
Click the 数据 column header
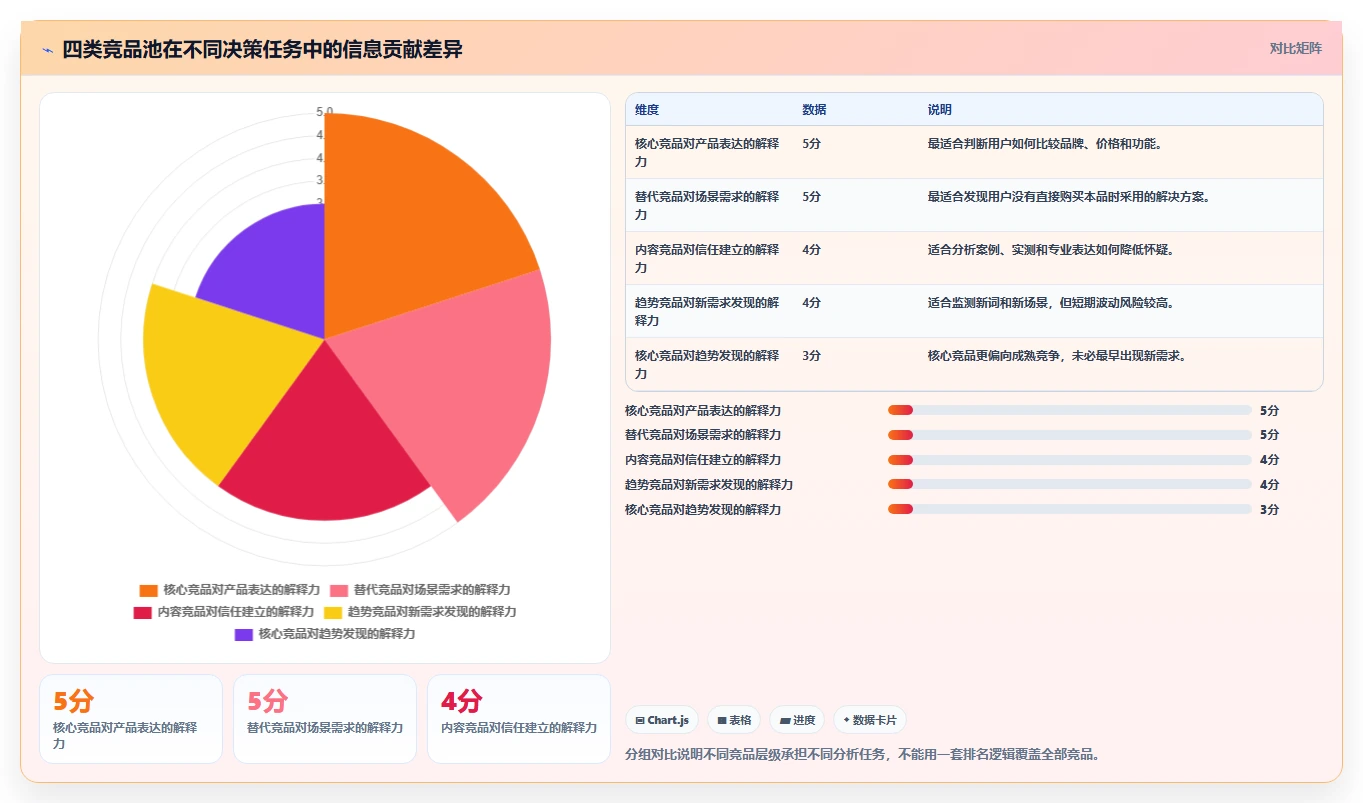coord(814,110)
